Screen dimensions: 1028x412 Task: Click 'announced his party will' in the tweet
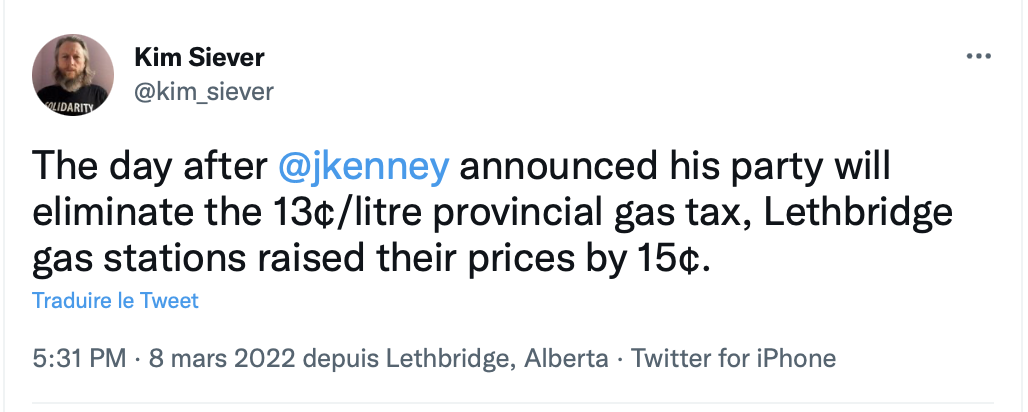[x=675, y=169]
